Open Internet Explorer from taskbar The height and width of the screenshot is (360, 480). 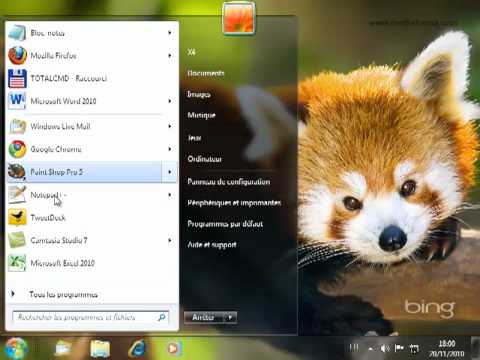(137, 349)
